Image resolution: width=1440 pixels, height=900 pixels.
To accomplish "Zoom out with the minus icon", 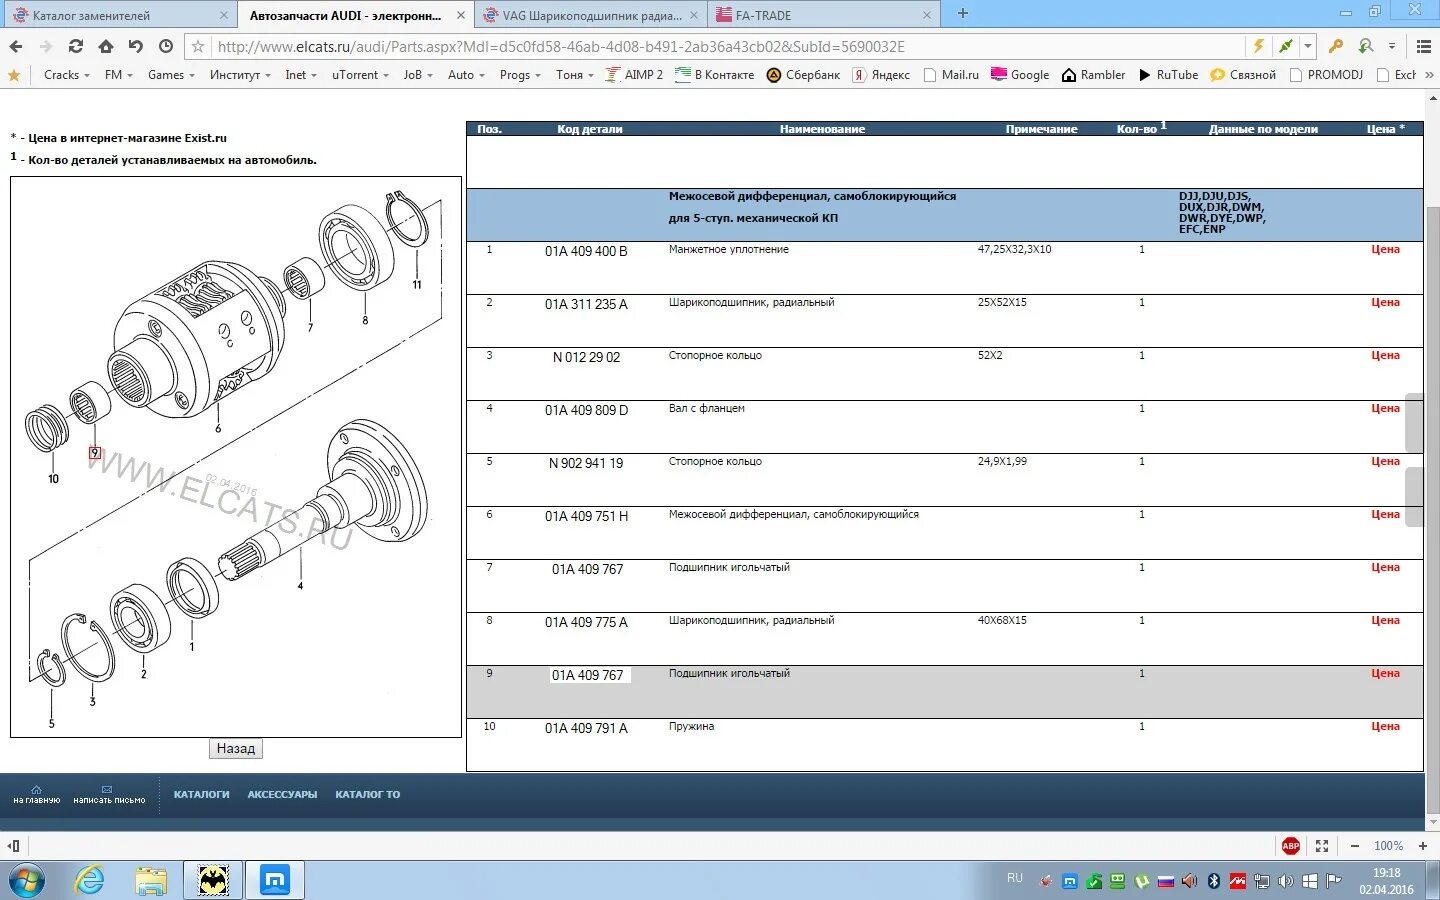I will (1355, 846).
